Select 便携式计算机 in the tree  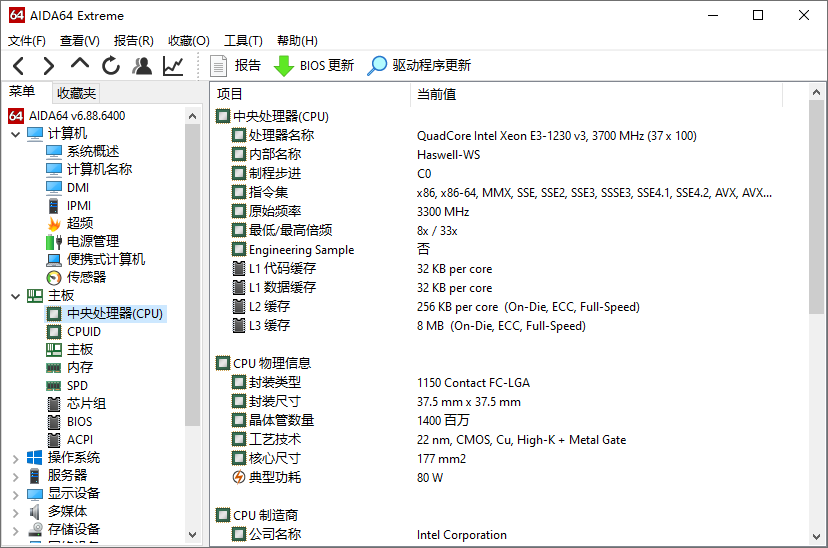coord(96,259)
